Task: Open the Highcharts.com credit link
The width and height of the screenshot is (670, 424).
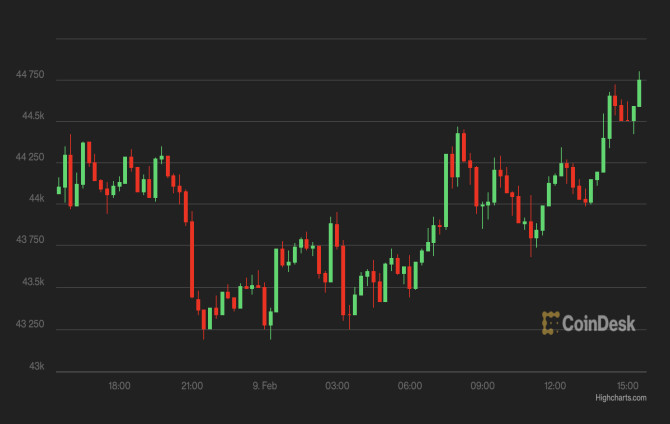Action: (621, 398)
